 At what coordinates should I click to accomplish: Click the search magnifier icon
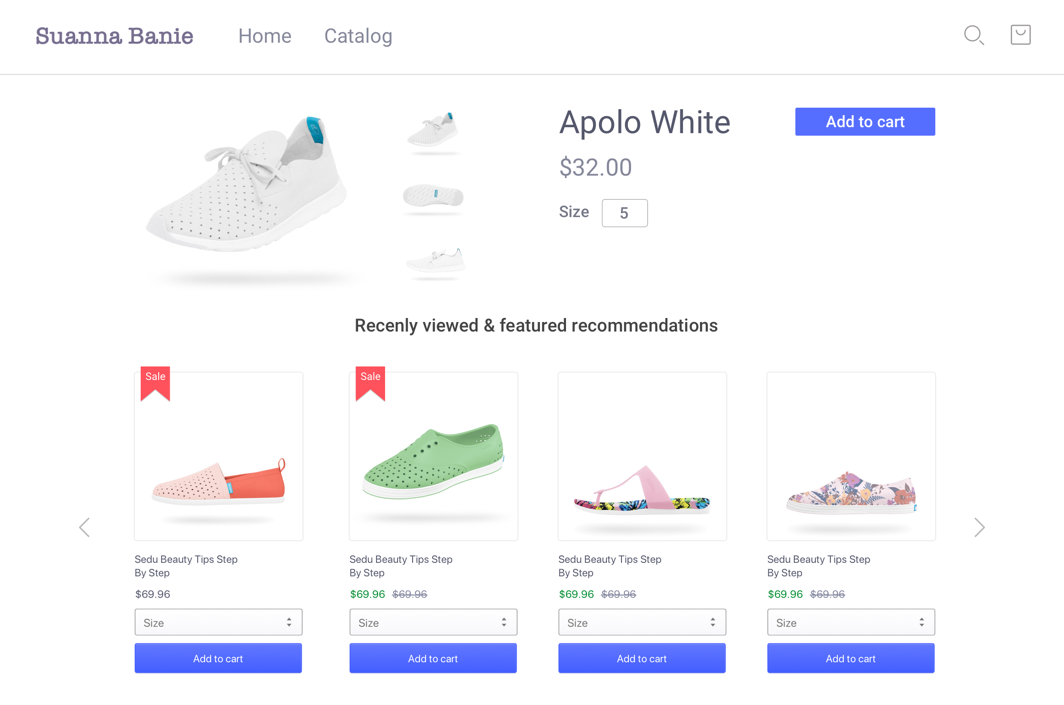tap(973, 36)
